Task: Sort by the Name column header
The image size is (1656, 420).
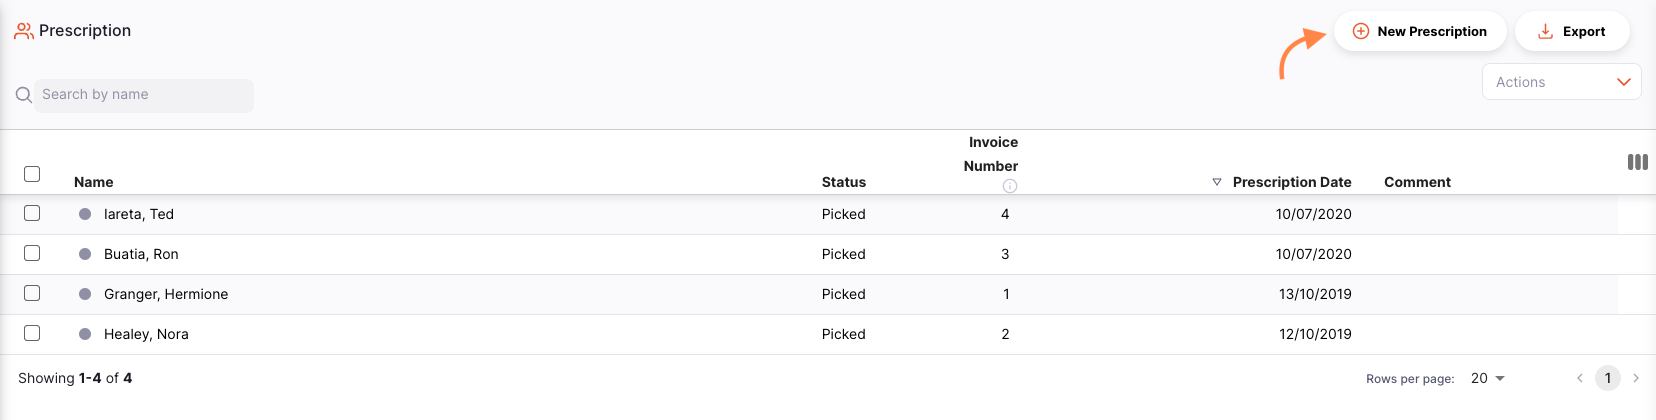Action: point(94,182)
